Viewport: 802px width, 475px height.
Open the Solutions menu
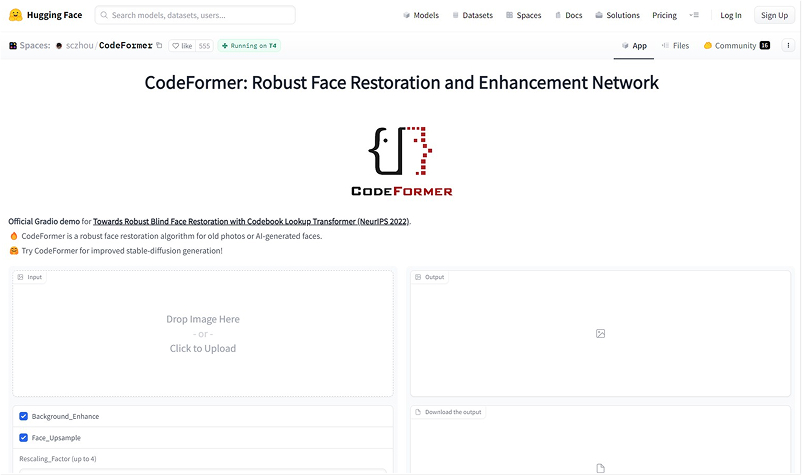coord(617,15)
